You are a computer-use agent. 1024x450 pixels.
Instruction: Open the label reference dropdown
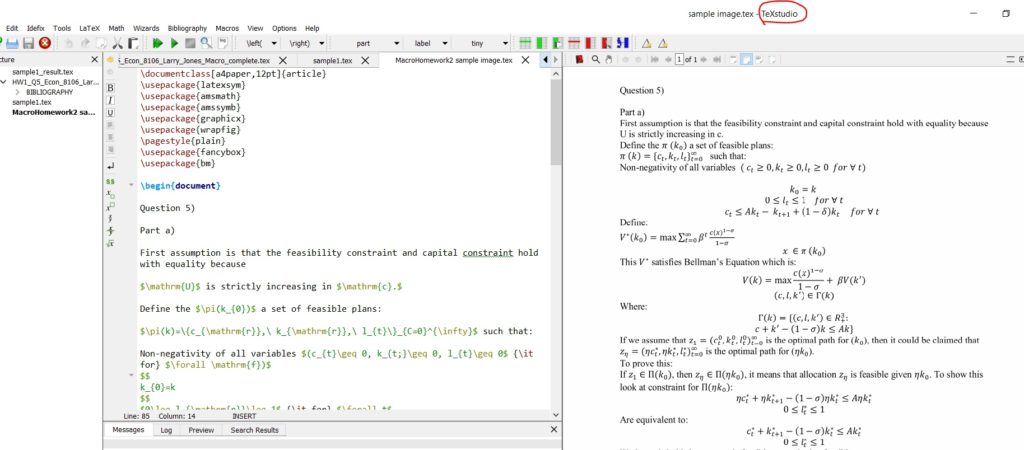[x=445, y=43]
